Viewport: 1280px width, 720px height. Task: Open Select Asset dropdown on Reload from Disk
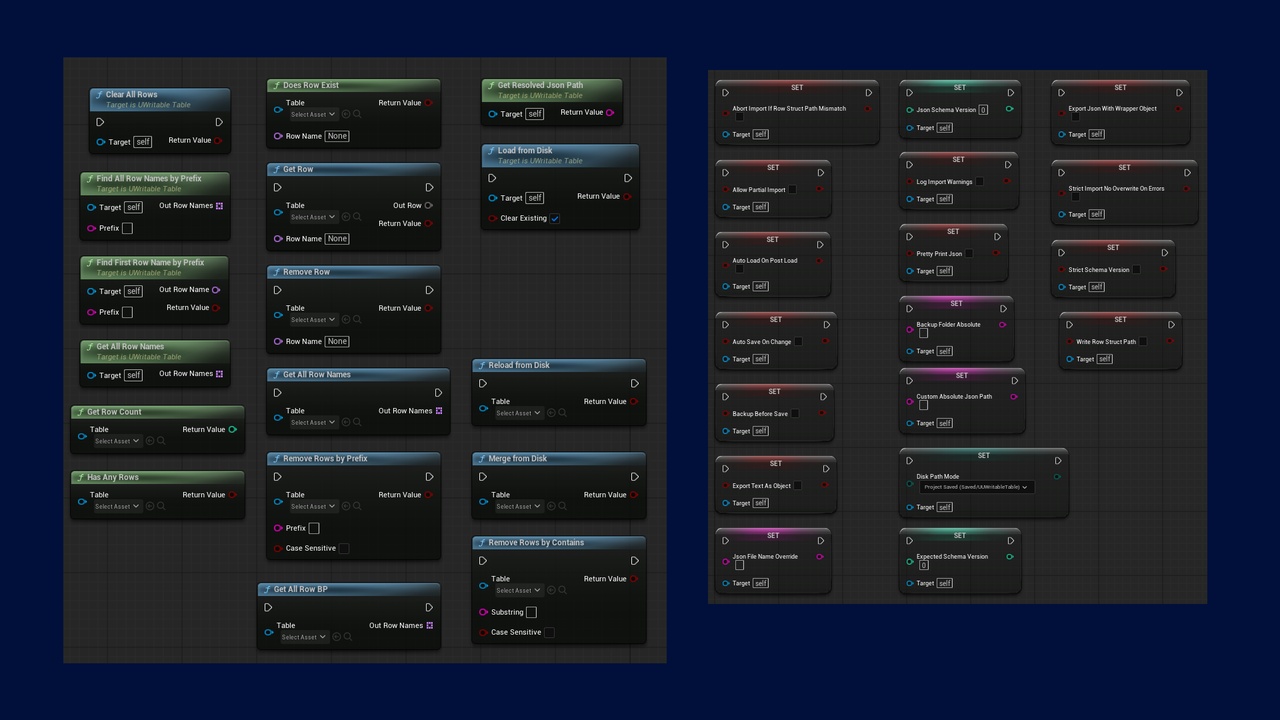(519, 413)
